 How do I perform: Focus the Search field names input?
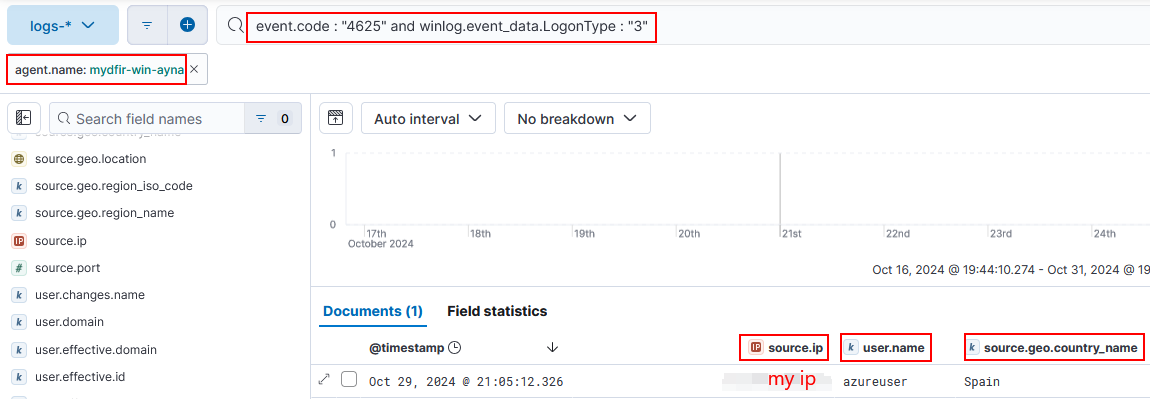coord(147,118)
